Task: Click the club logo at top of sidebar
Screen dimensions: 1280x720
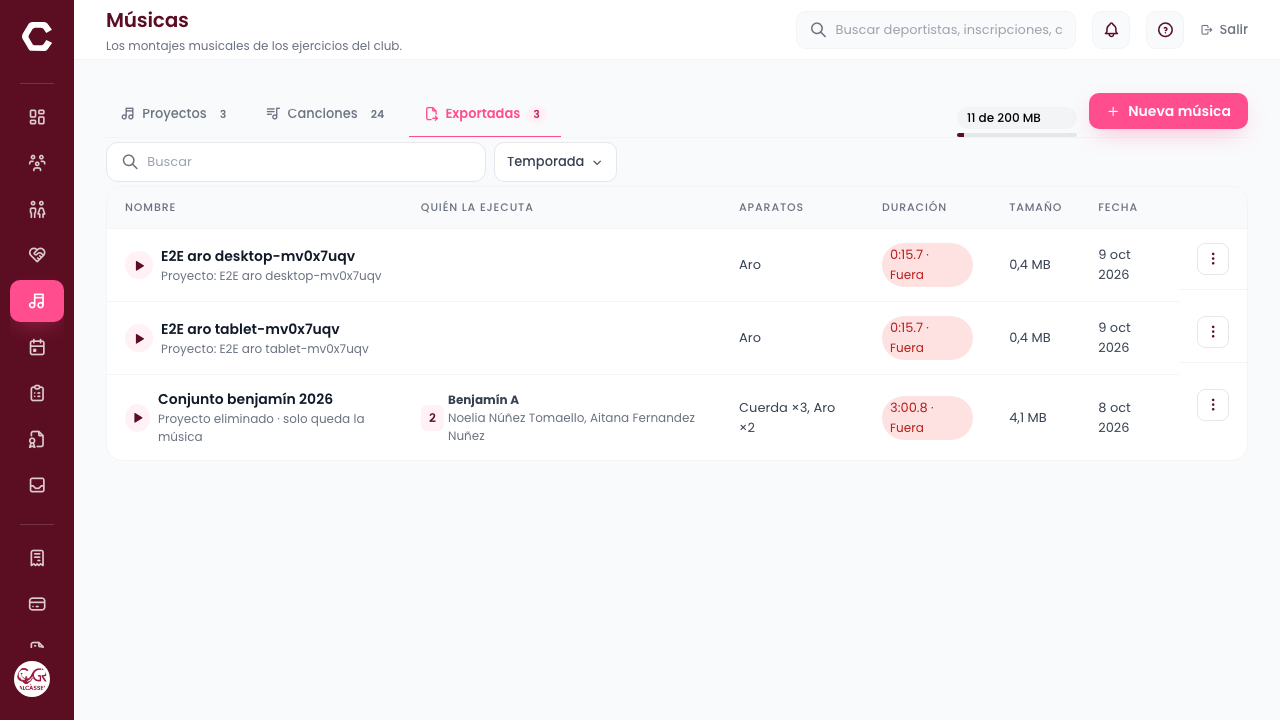Action: (x=37, y=37)
